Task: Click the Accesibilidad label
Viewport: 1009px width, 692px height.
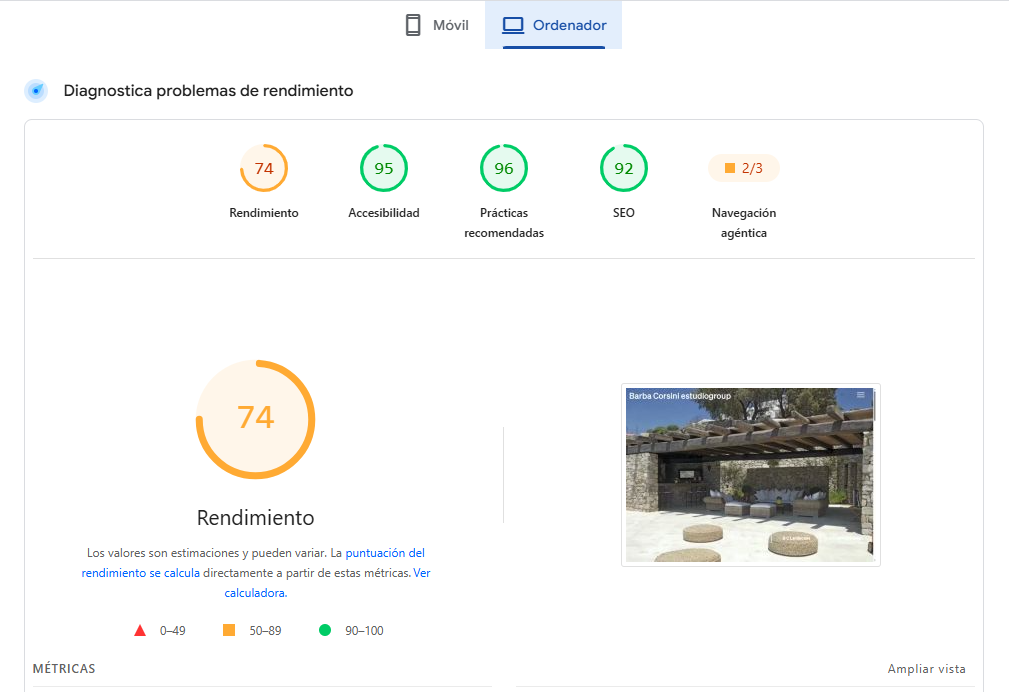Action: point(384,212)
